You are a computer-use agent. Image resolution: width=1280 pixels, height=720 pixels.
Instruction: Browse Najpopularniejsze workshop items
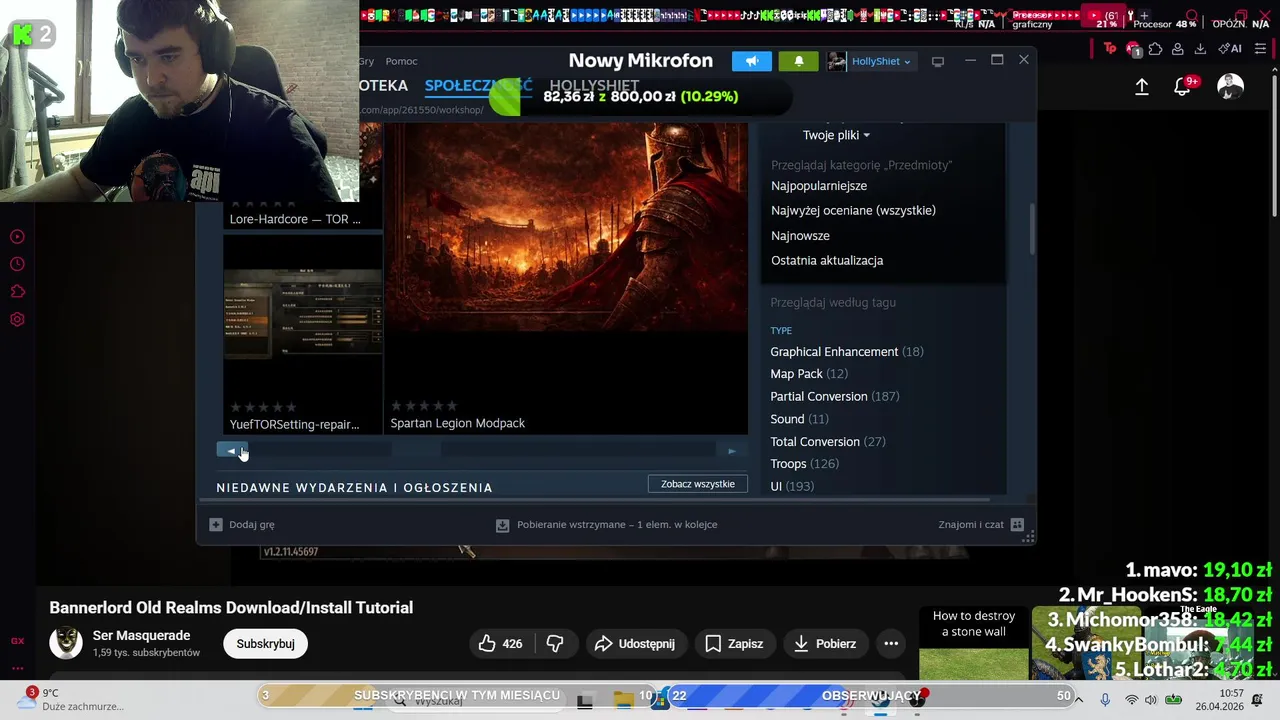click(x=819, y=186)
